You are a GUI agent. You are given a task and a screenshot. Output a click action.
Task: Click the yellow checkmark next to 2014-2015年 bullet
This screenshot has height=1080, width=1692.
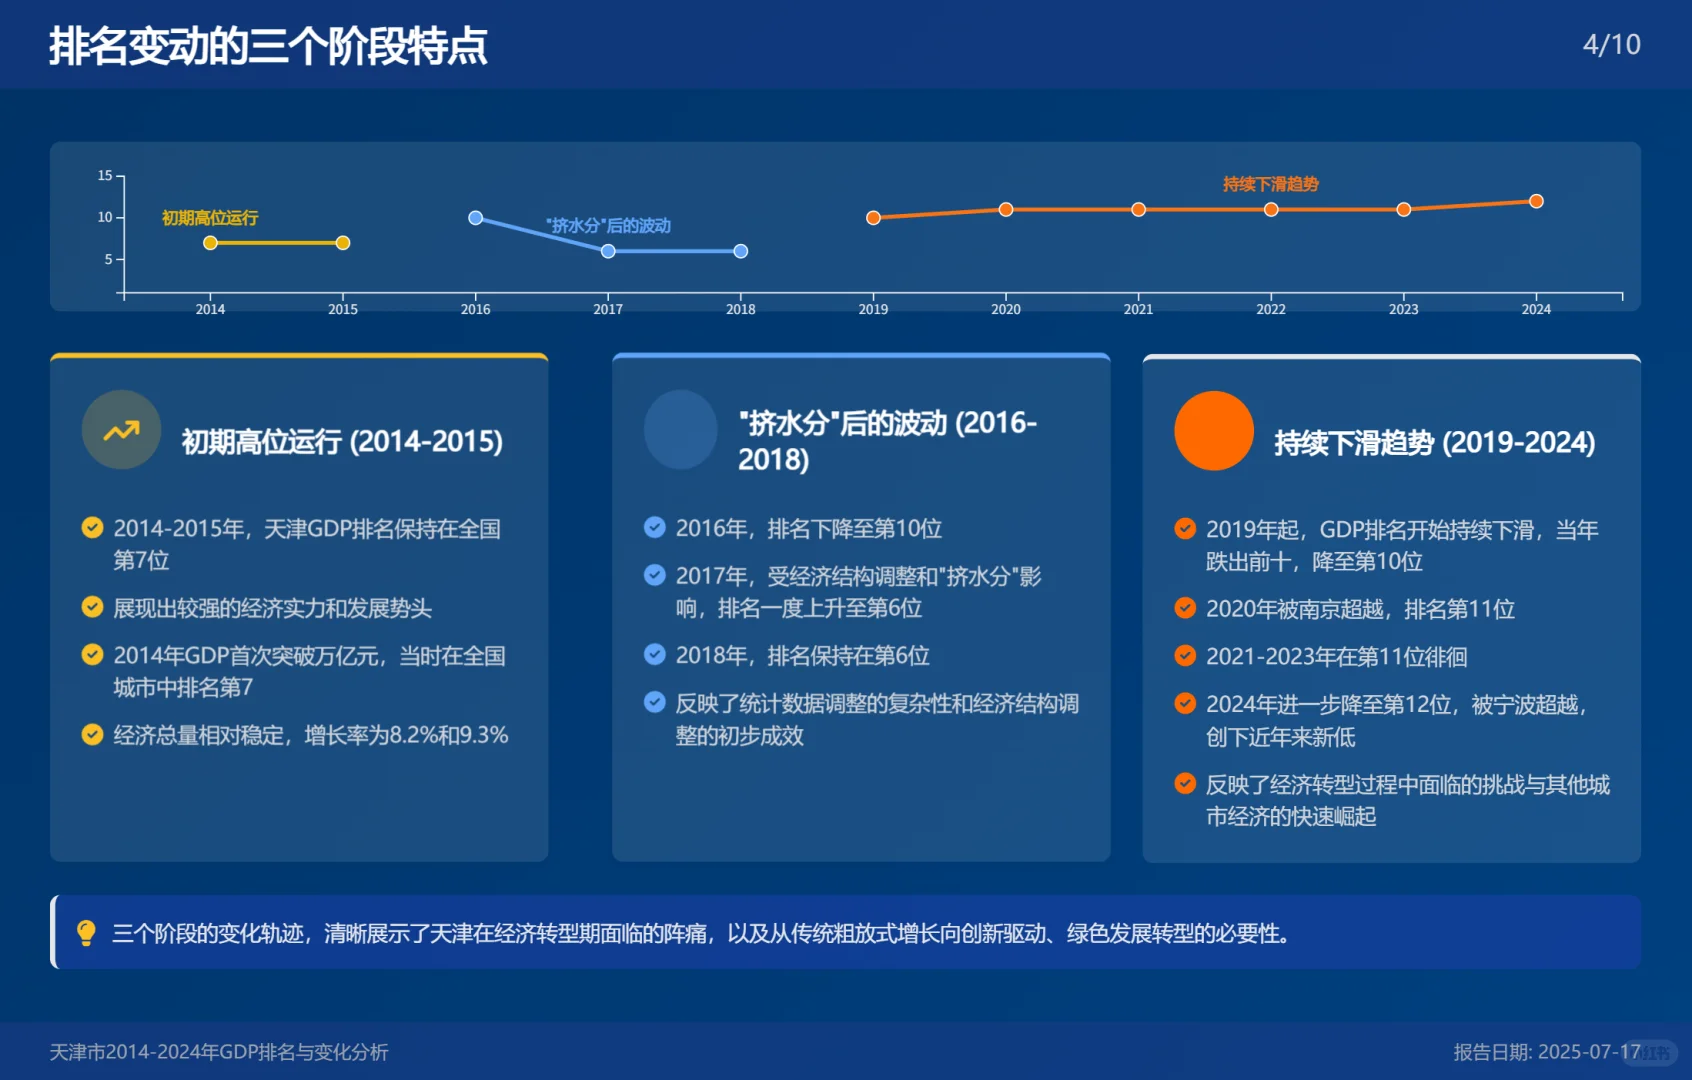pos(93,527)
